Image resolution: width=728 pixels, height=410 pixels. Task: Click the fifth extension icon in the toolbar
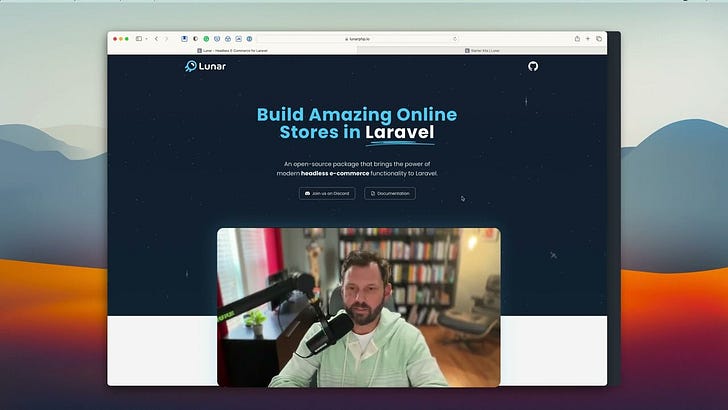point(228,39)
